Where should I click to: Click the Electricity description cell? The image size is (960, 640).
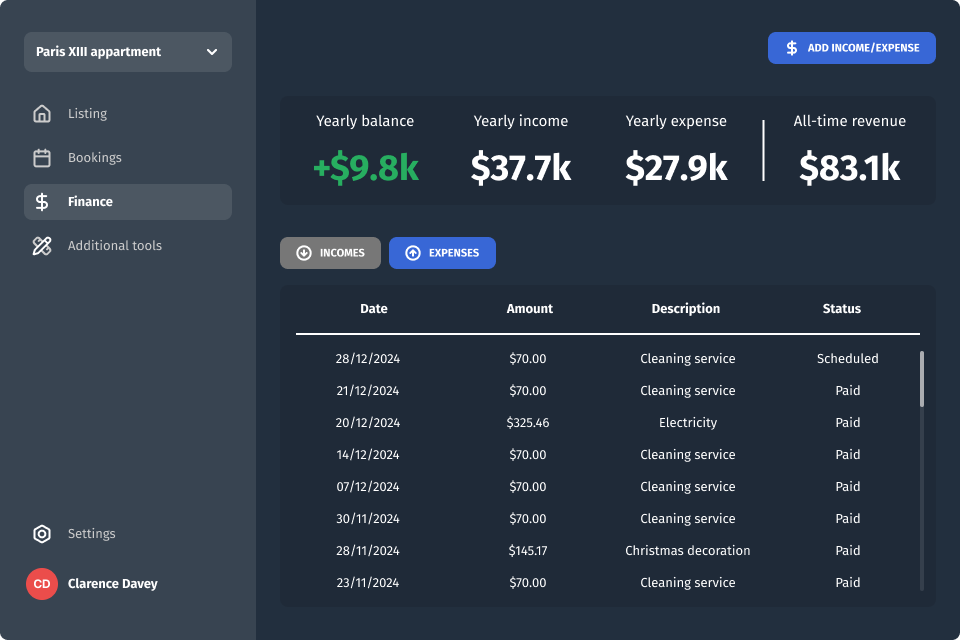(x=688, y=423)
